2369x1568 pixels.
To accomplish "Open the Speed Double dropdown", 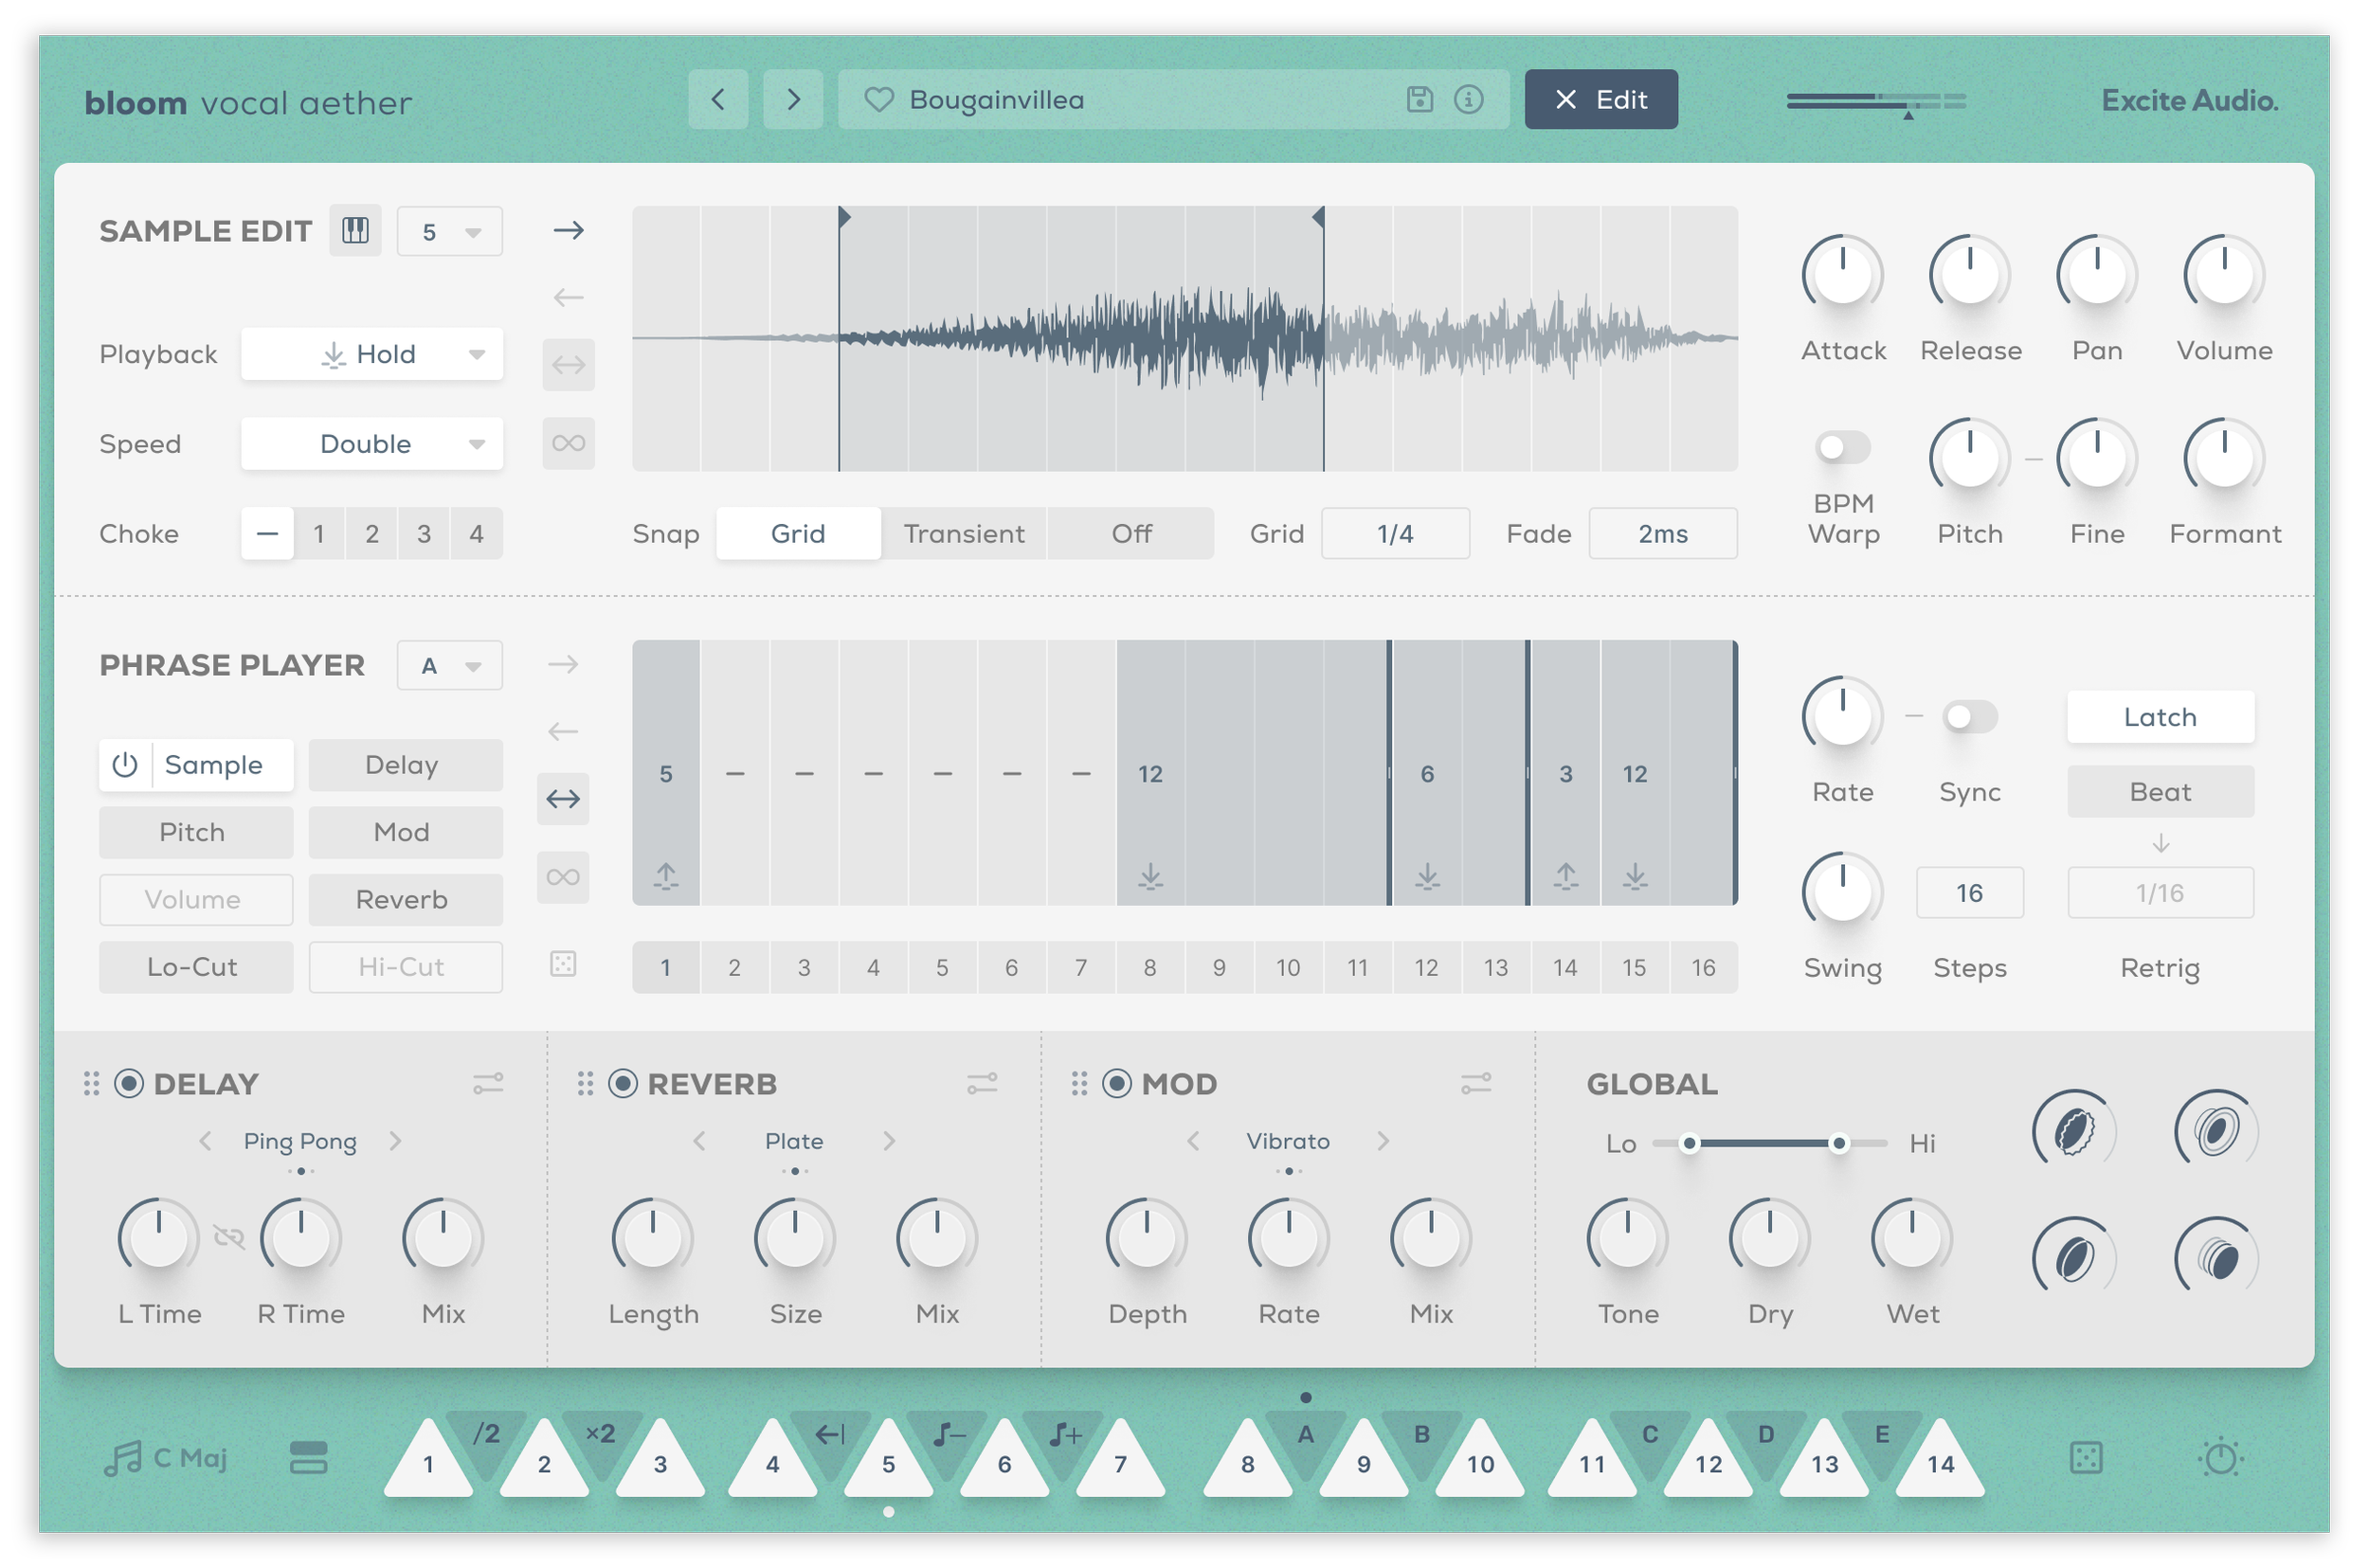I will (372, 443).
